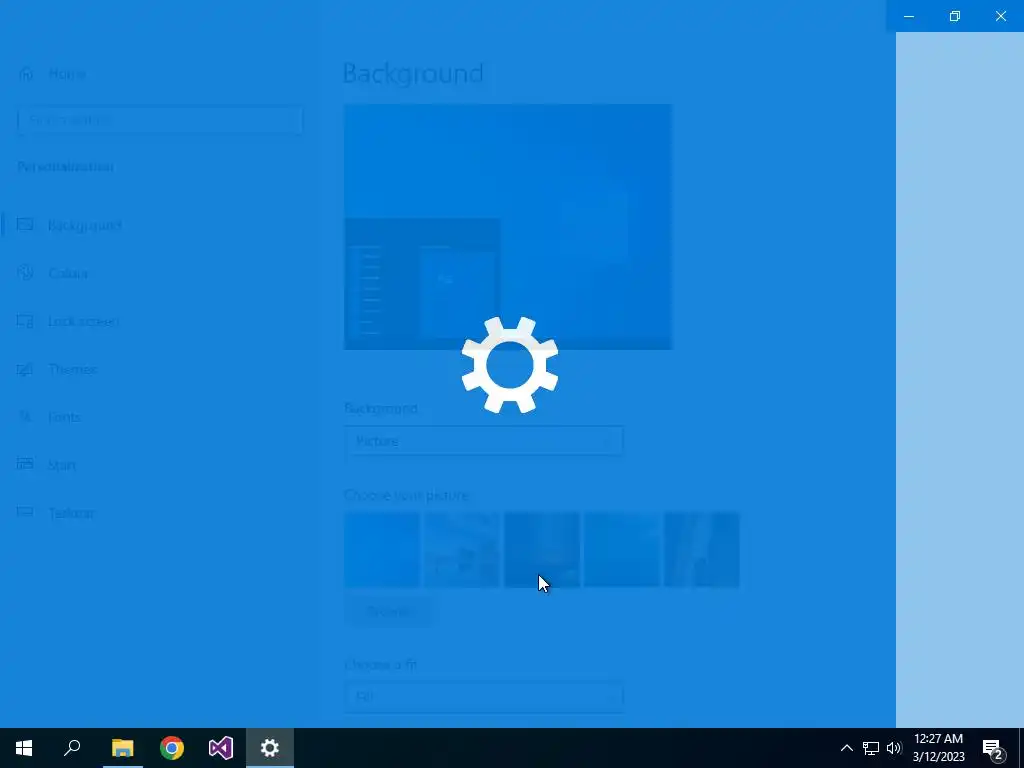Choose the first picture thumbnail

(382, 550)
